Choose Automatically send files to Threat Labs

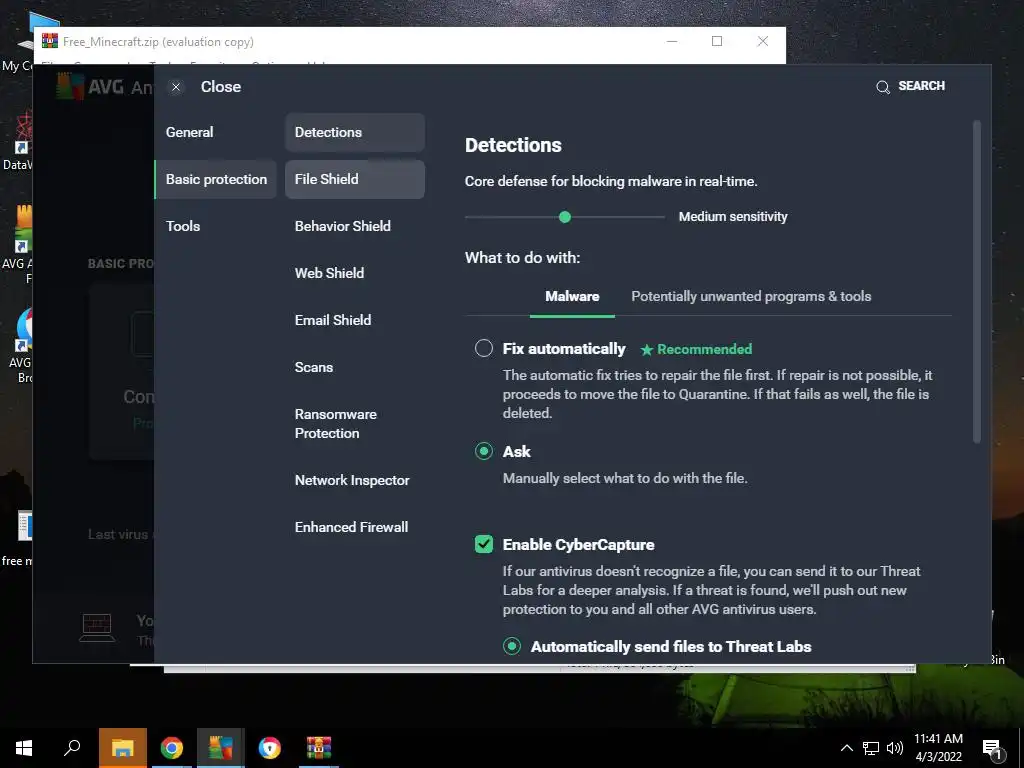pyautogui.click(x=512, y=647)
